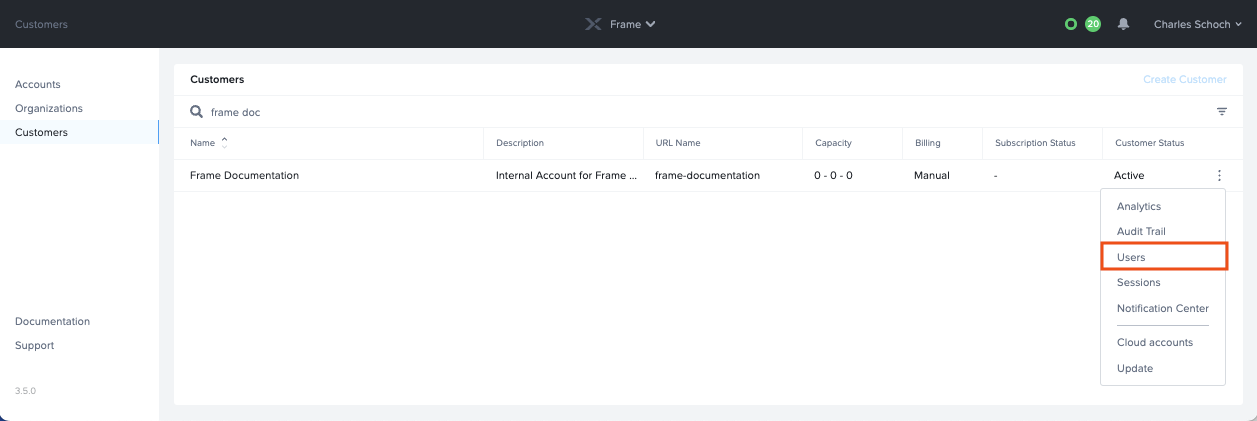Click the Frame Documentation name cell

tap(244, 175)
